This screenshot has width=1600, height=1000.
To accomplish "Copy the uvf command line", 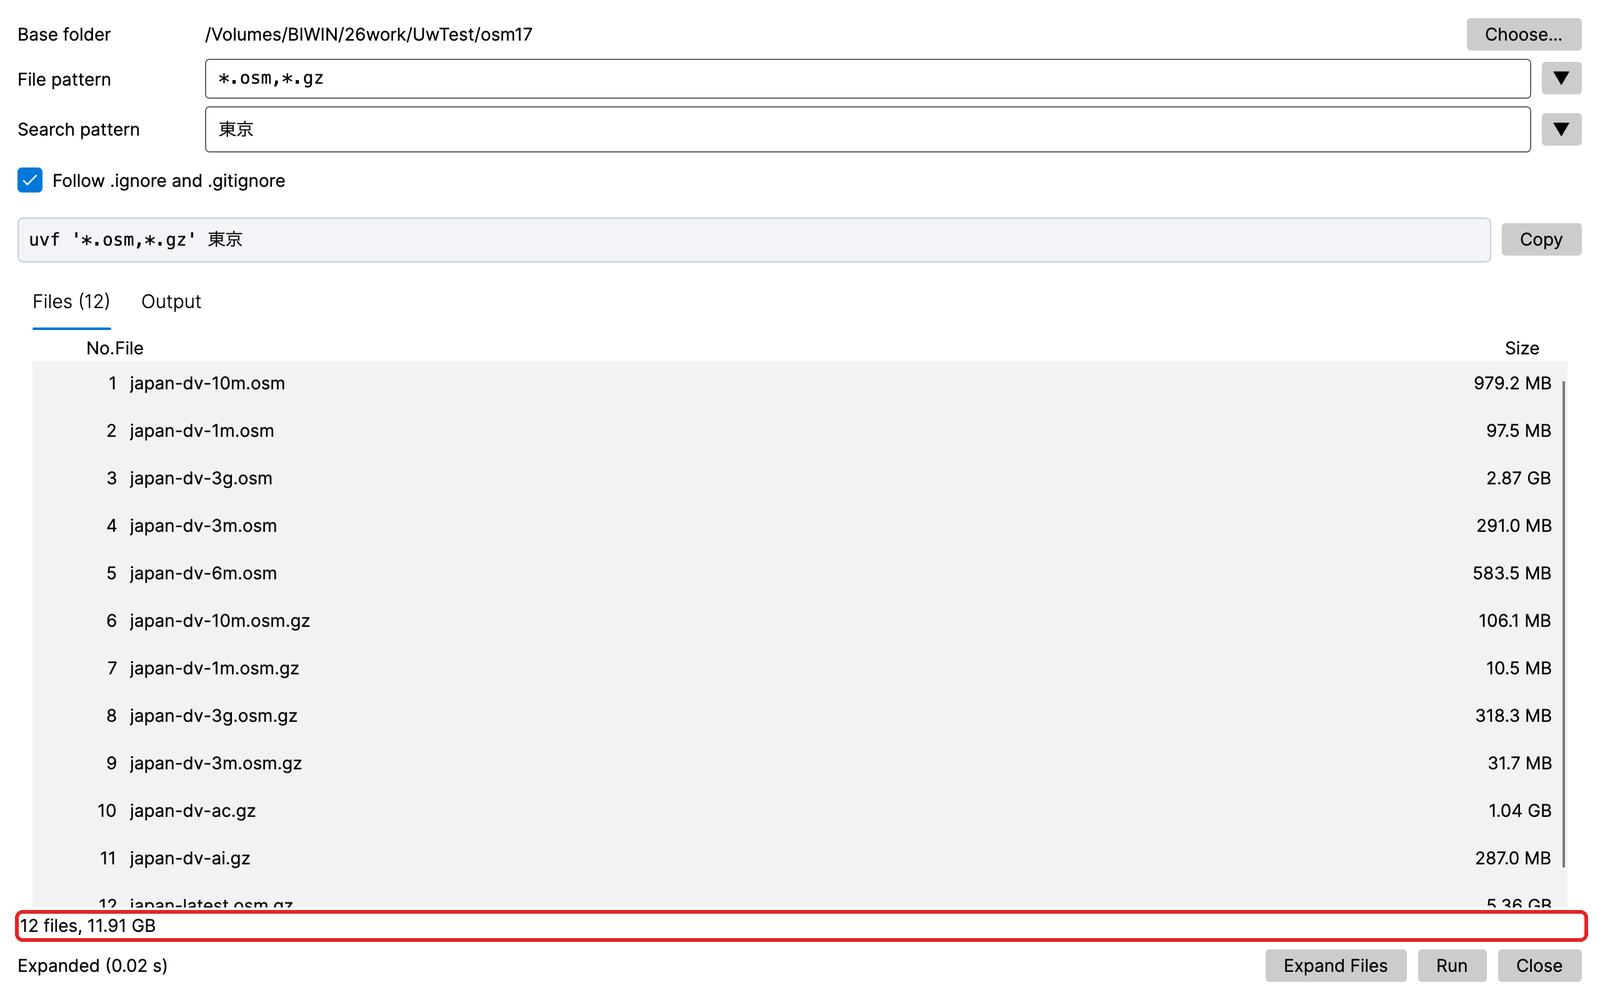I will 1541,239.
